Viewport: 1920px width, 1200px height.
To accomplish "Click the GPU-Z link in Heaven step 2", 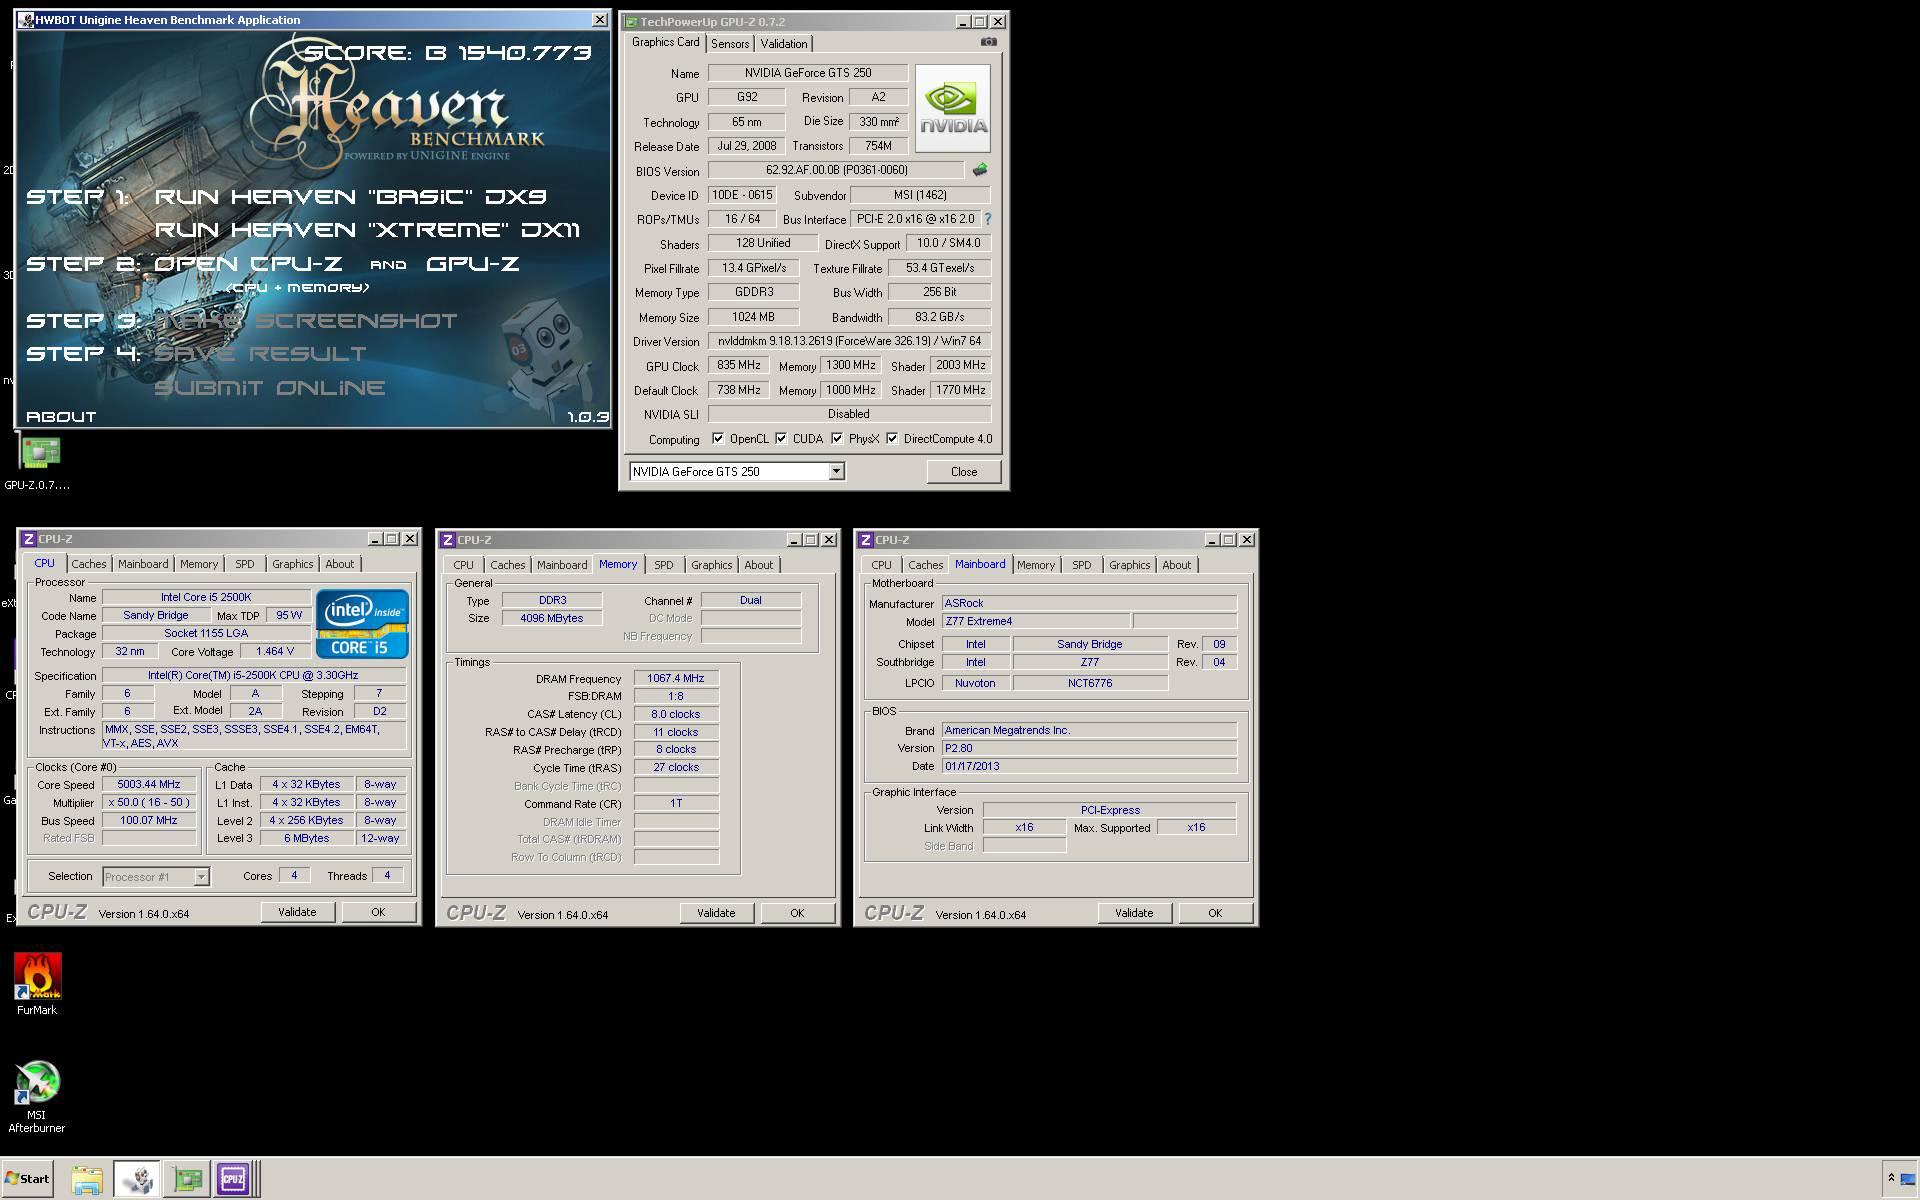I will click(x=473, y=264).
